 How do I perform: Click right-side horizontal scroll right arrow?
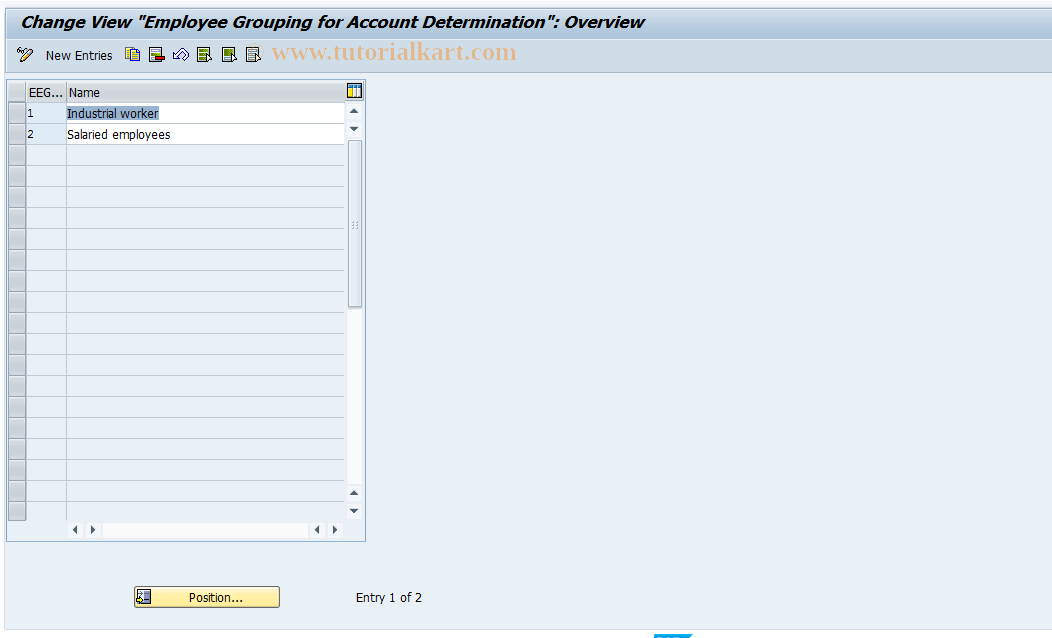coord(335,530)
